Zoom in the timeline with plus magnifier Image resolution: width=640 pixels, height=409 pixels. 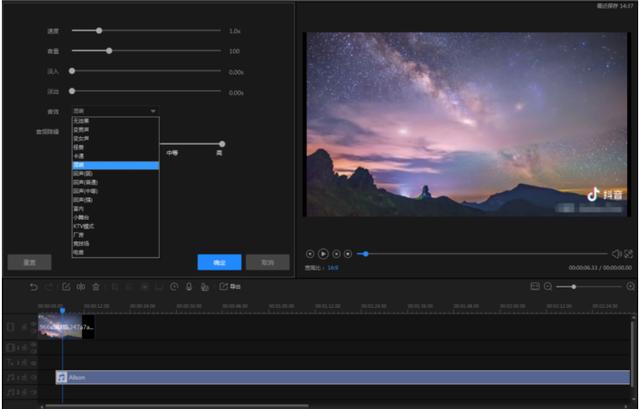[631, 287]
